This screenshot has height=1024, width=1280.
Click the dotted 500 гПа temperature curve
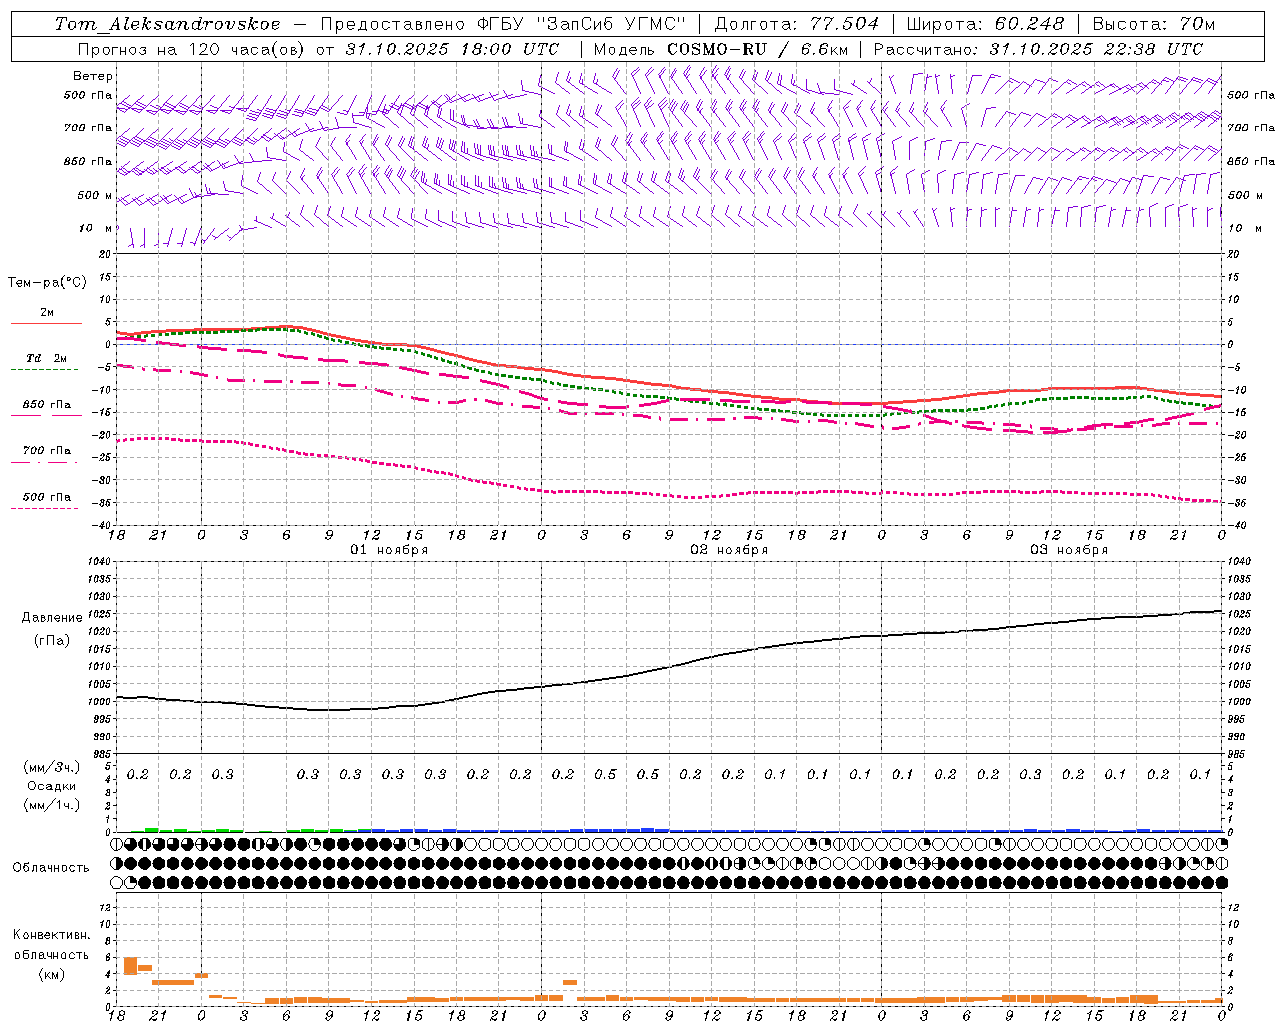(670, 493)
